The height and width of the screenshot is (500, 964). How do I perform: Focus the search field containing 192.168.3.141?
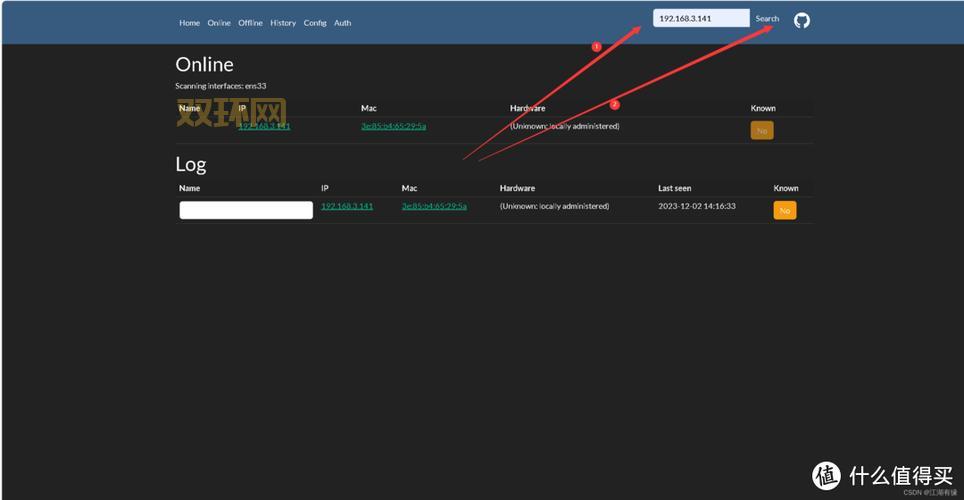point(700,18)
